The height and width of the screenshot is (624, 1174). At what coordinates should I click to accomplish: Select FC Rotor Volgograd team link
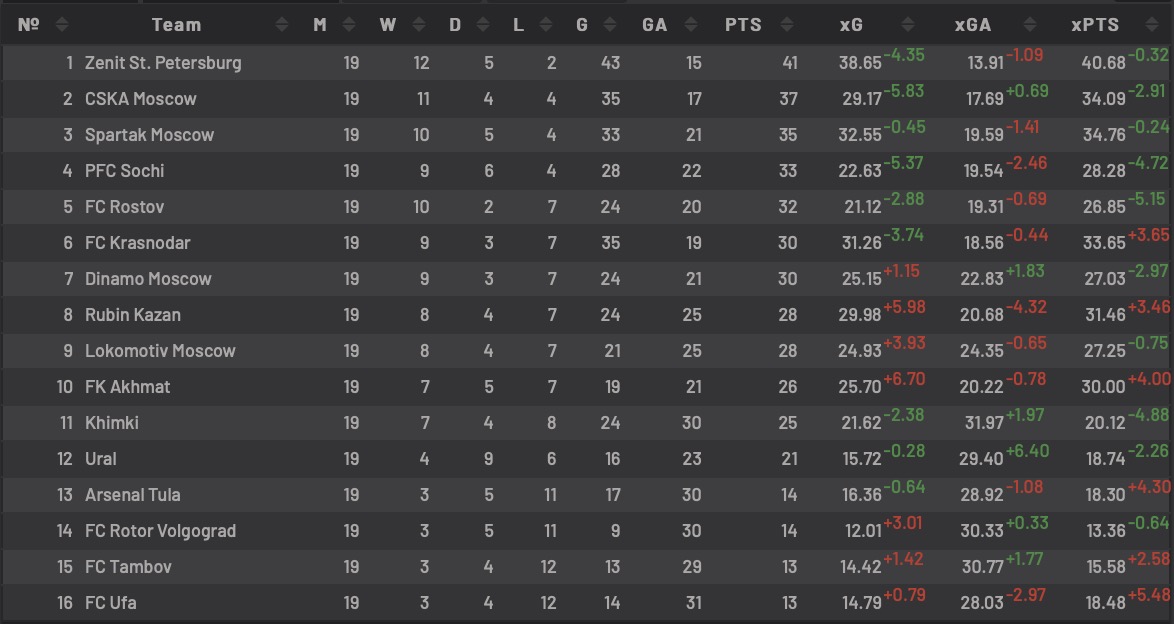[160, 530]
